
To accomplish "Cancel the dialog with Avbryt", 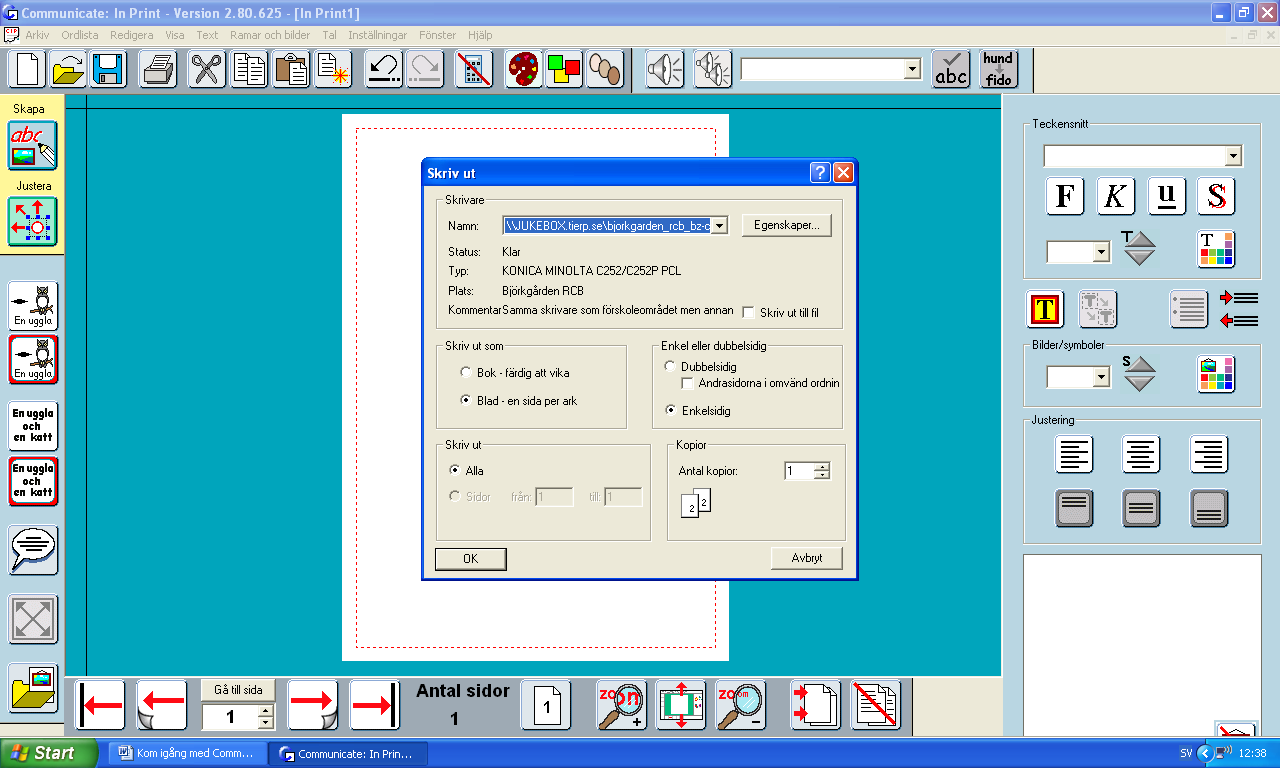I will click(807, 558).
